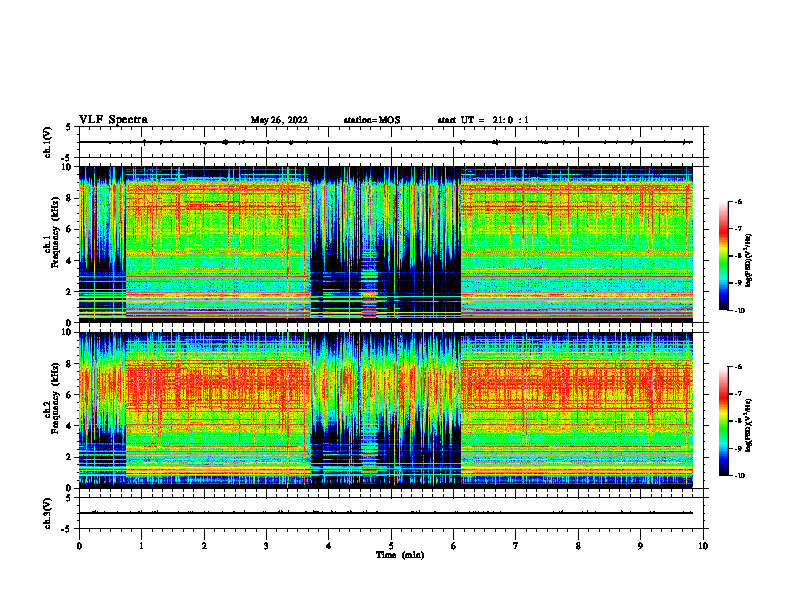Select the "start UT = 21:0 :1" header text
This screenshot has height=612, width=792.
[483, 120]
